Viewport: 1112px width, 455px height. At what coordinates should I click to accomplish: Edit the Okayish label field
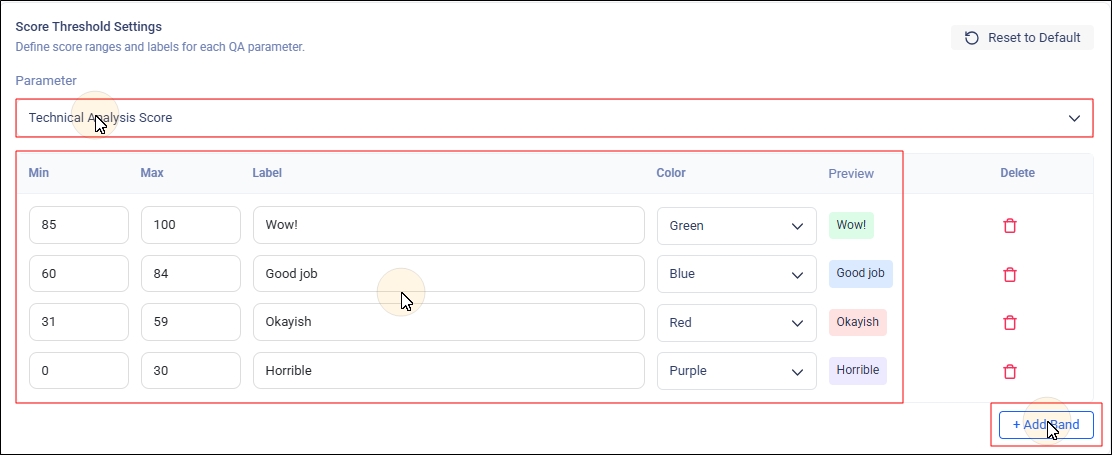(x=449, y=322)
